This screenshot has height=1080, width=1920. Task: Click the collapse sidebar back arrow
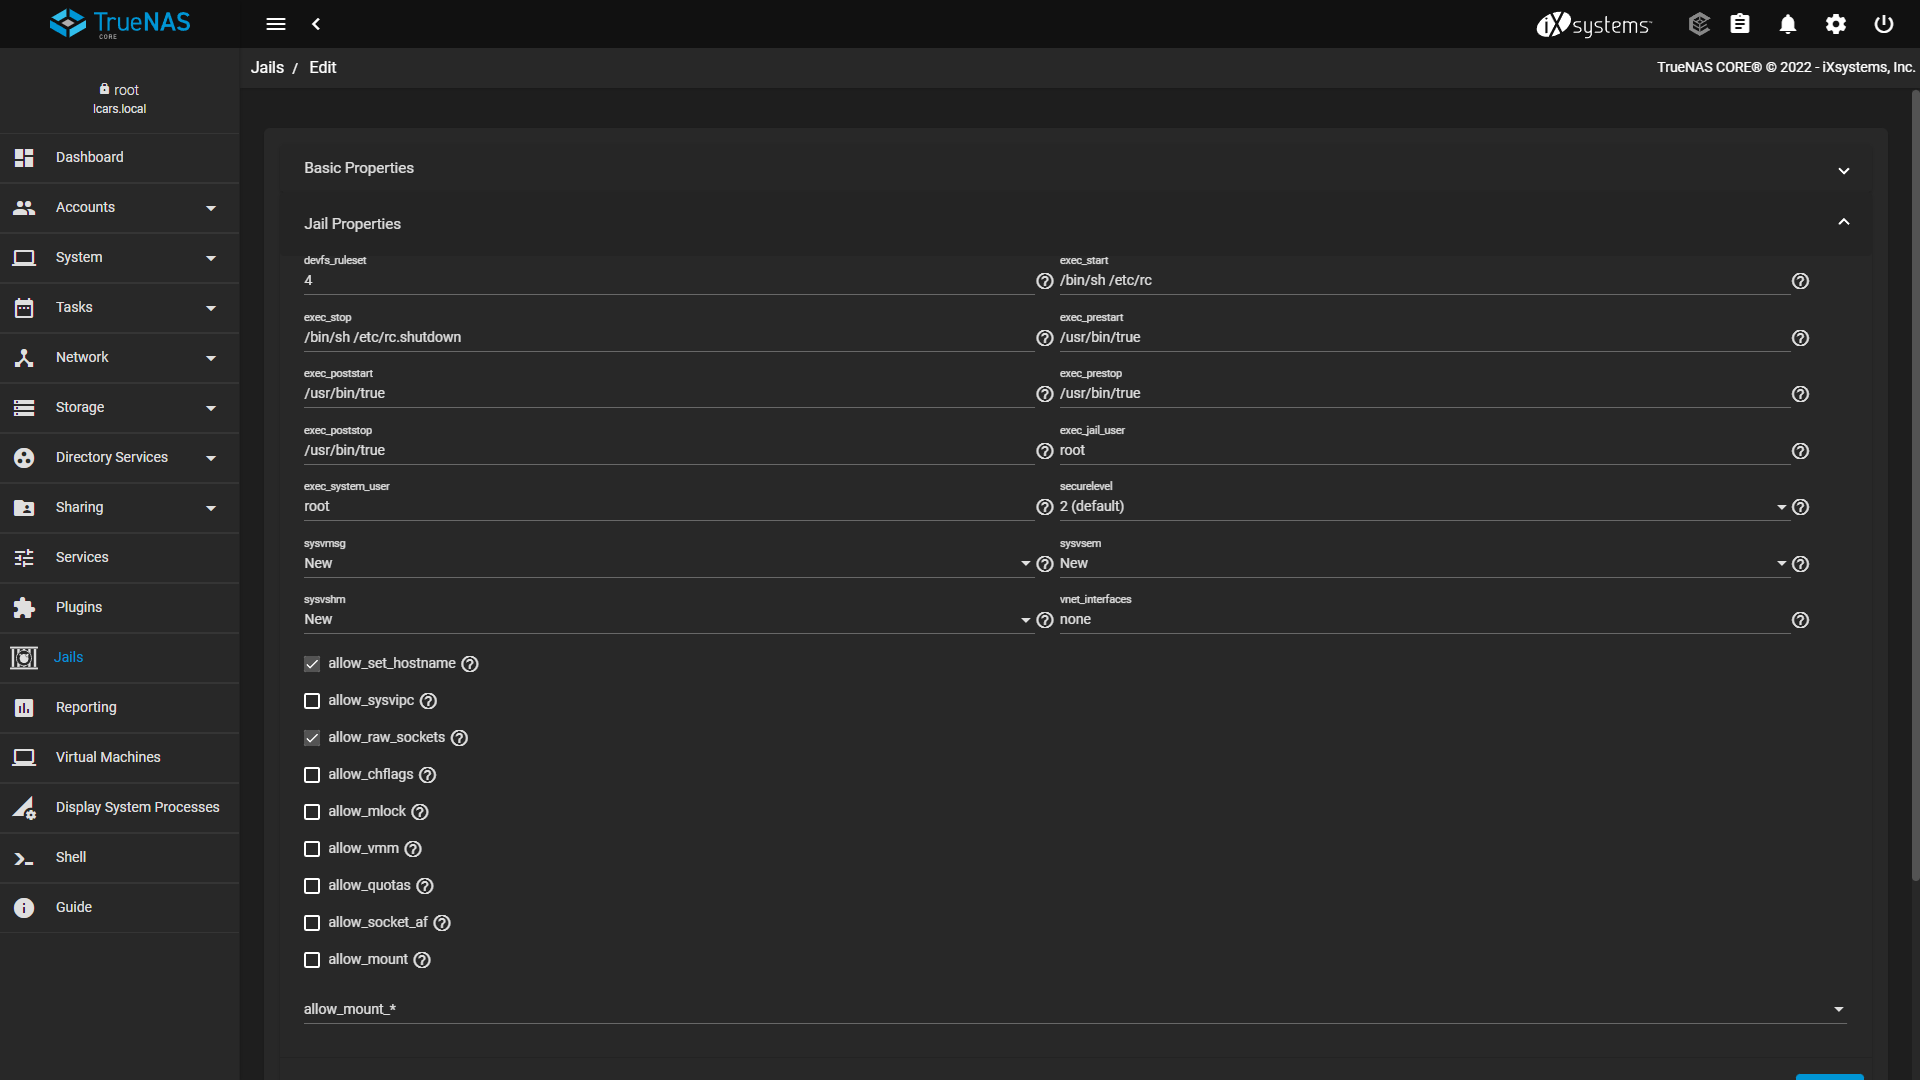pyautogui.click(x=316, y=24)
